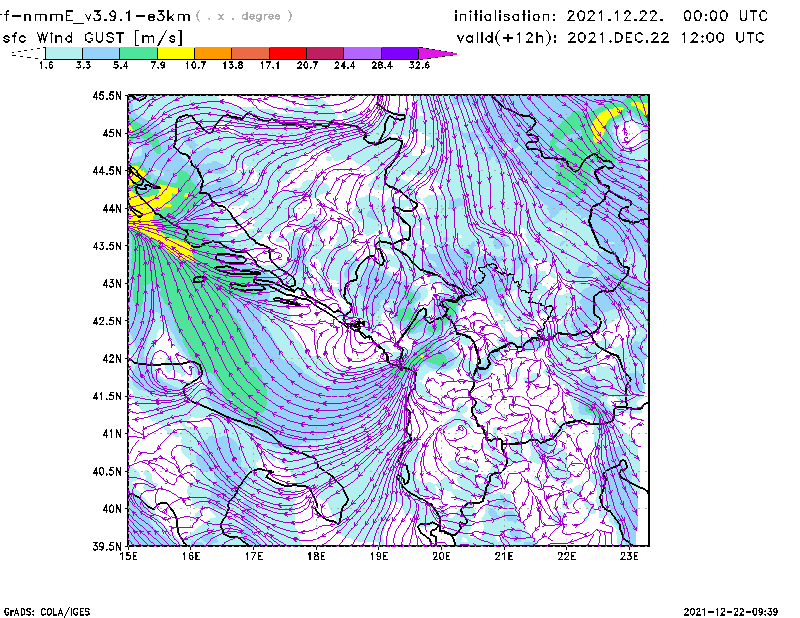This screenshot has height=618, width=800.
Task: Click the '17E' longitude label
Action: pos(254,556)
